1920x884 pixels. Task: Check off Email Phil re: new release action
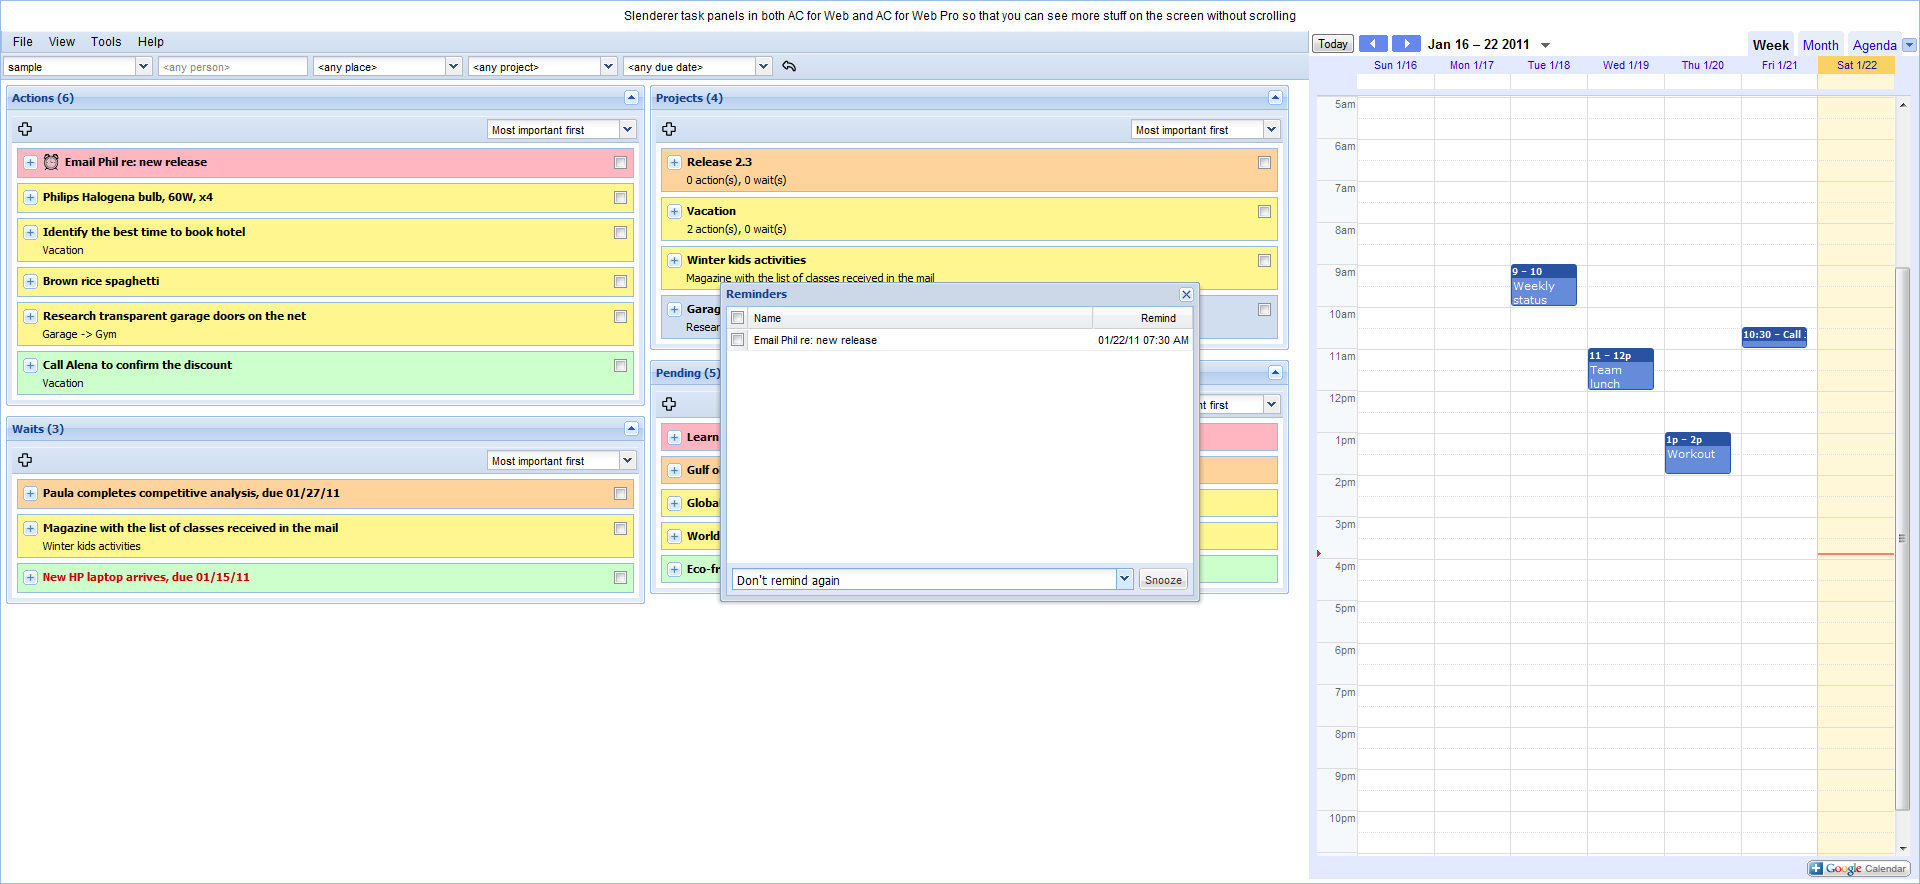pos(620,162)
